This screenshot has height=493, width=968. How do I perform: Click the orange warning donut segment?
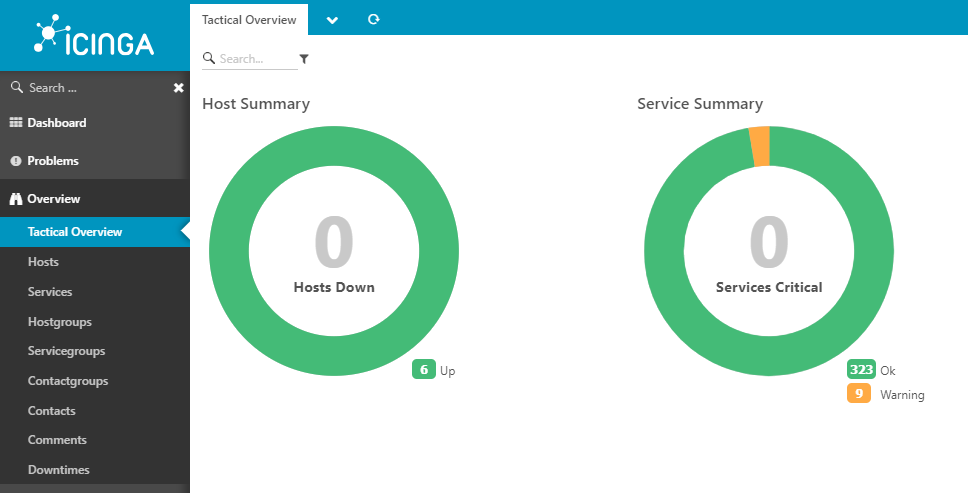pos(760,147)
